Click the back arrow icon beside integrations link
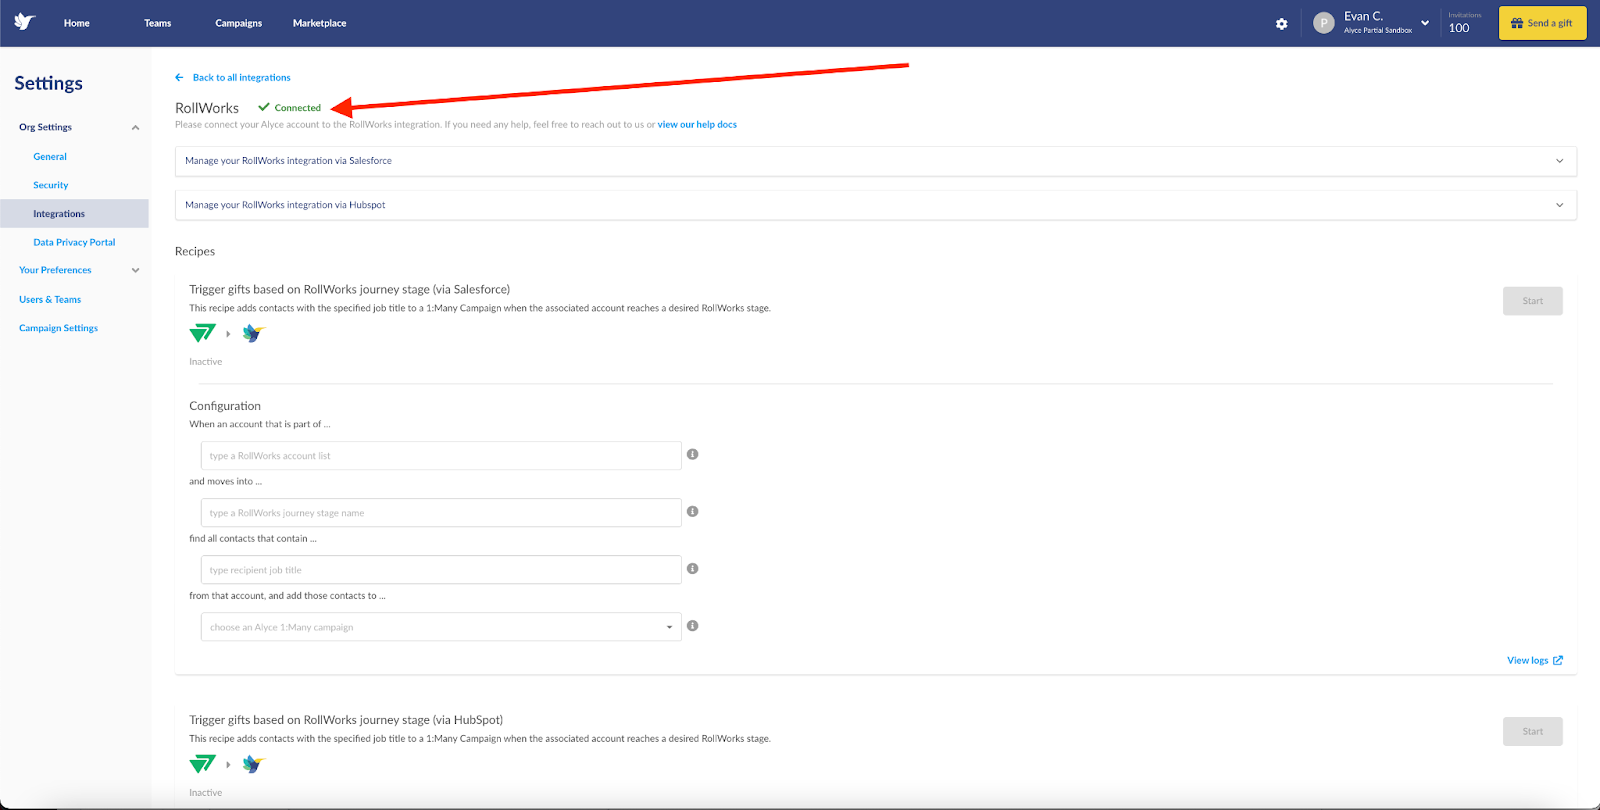 tap(180, 77)
